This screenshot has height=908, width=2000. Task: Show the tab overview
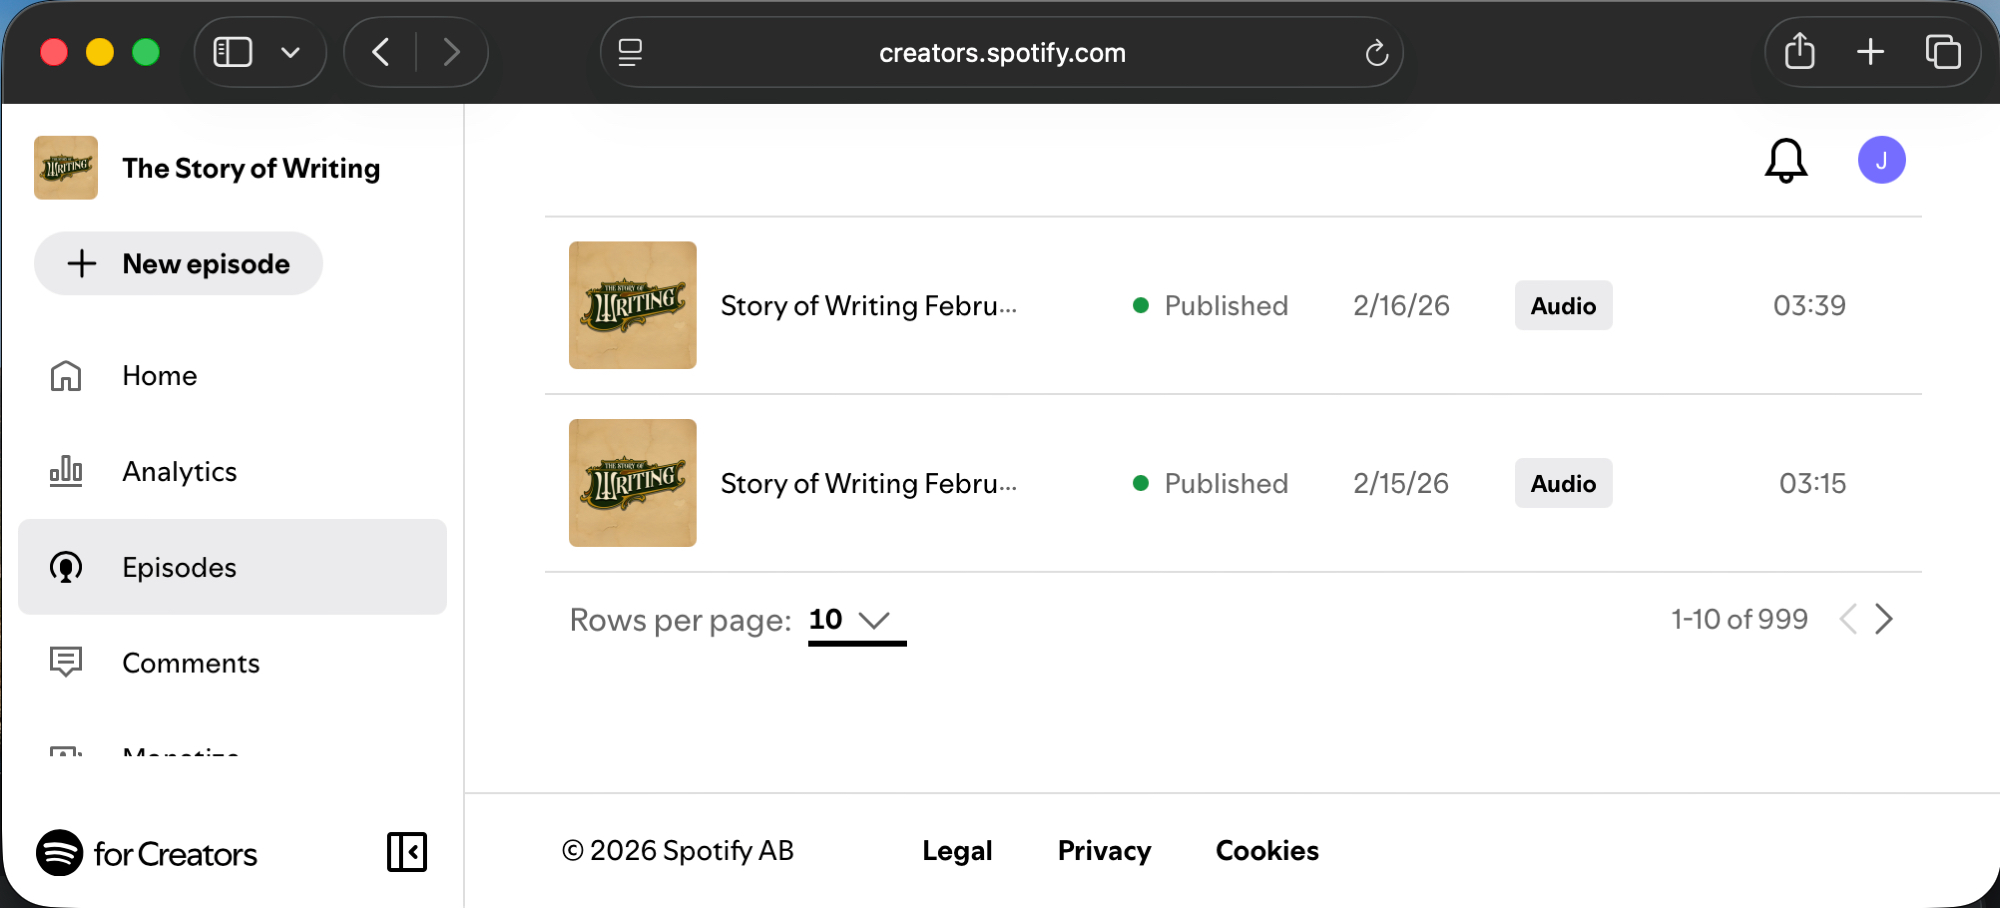tap(1942, 52)
